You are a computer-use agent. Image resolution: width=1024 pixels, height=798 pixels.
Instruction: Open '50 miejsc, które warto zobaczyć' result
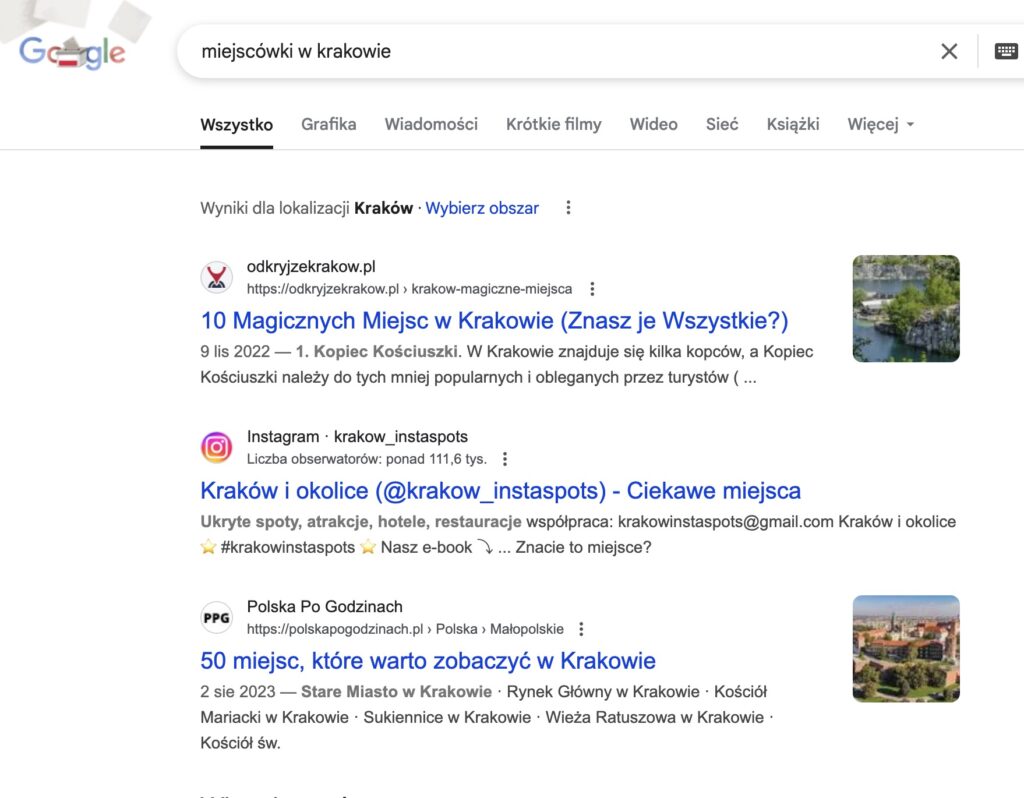pyautogui.click(x=428, y=660)
